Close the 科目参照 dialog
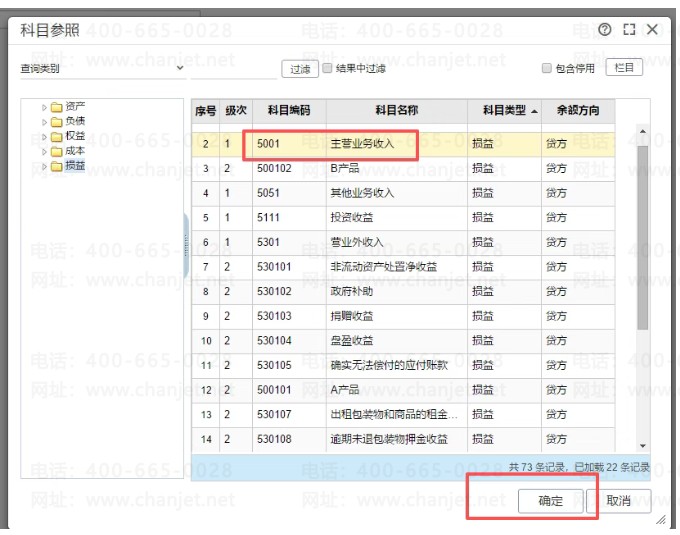This screenshot has width=680, height=535. [x=652, y=29]
